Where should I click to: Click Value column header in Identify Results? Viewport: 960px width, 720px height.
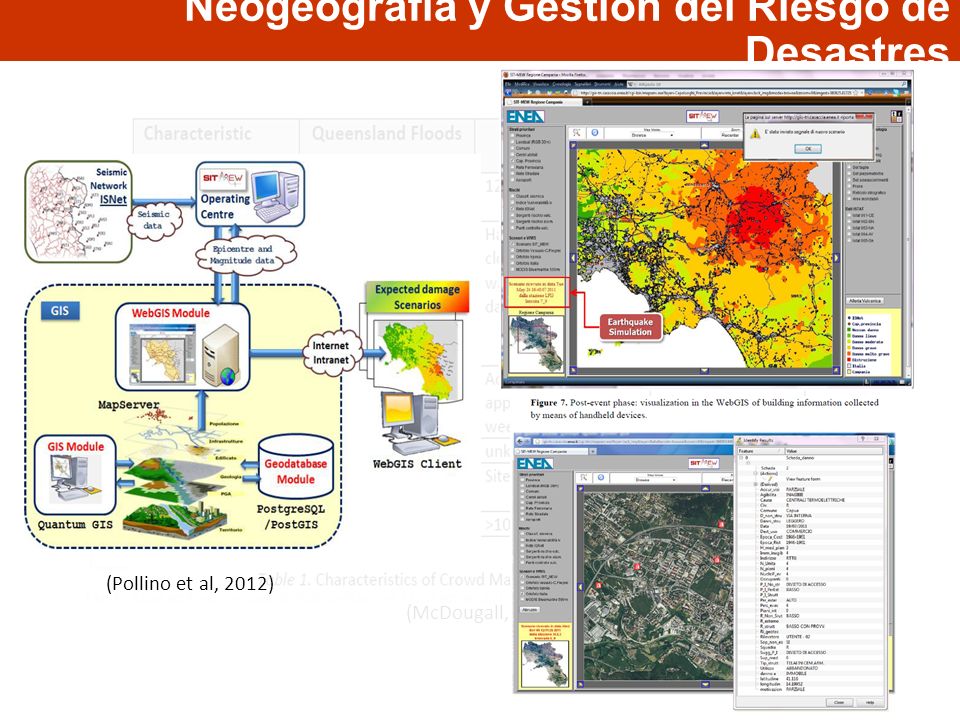(833, 451)
